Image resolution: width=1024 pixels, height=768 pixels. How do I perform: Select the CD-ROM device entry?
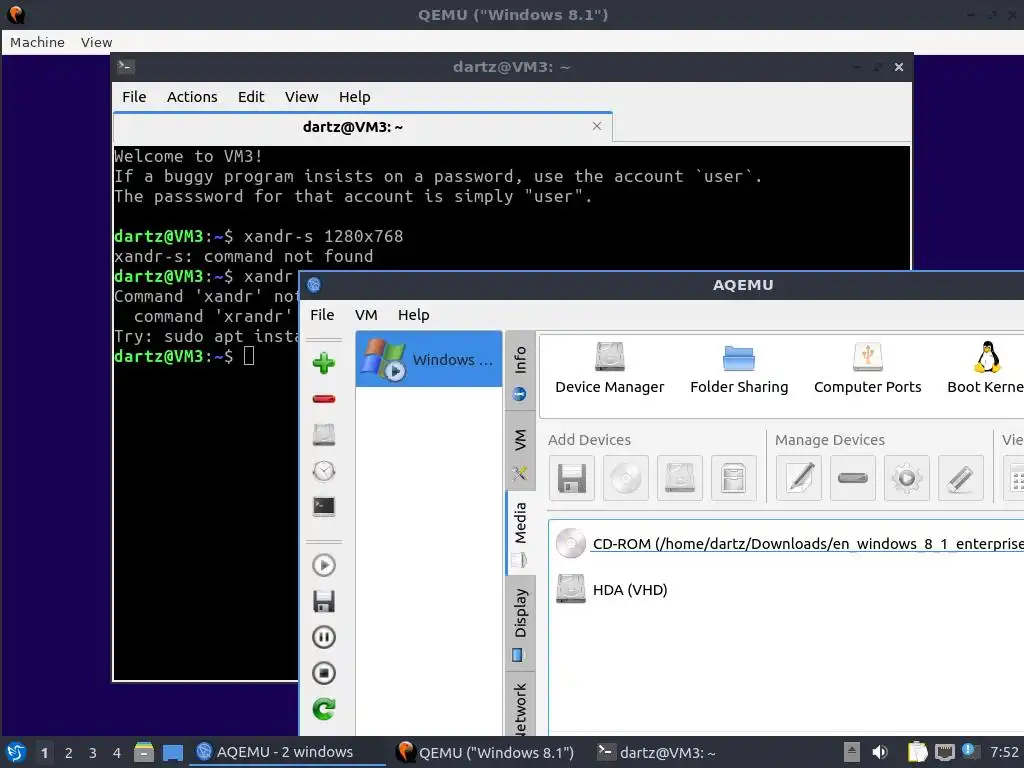[x=787, y=543]
